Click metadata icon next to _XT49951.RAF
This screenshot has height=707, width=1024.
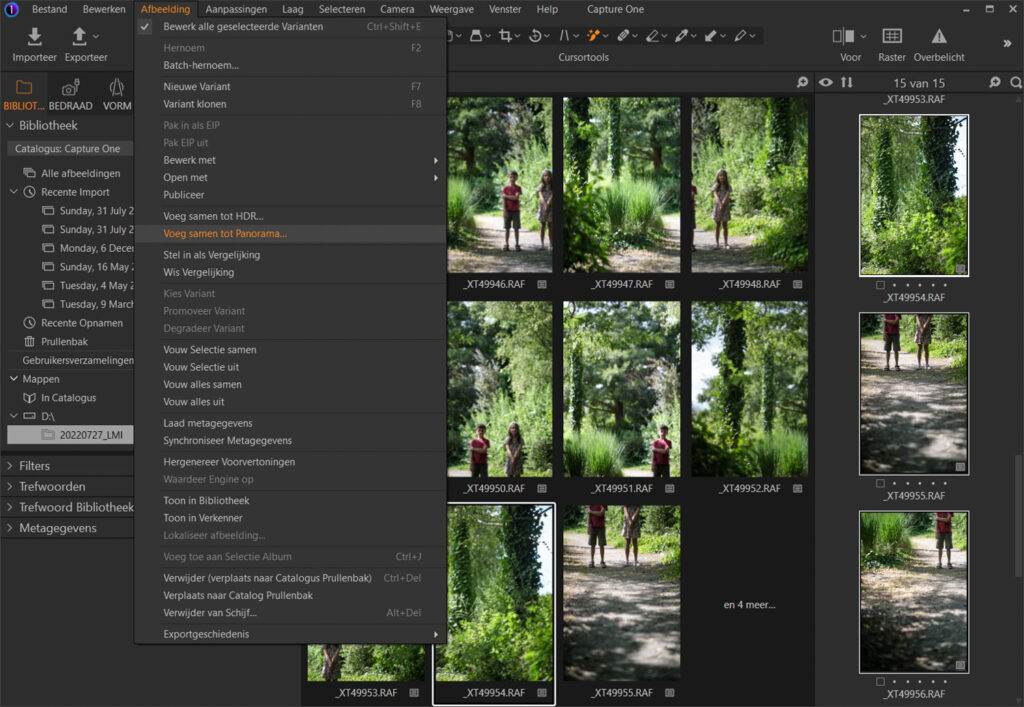click(669, 488)
